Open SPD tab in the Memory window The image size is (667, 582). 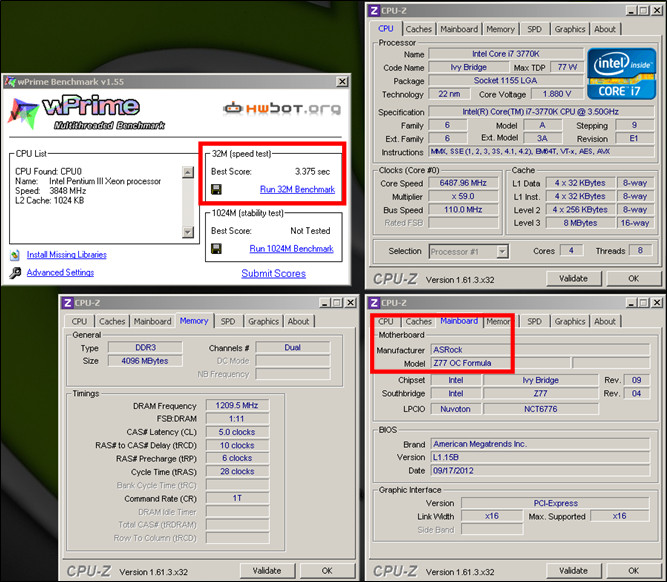(x=228, y=321)
